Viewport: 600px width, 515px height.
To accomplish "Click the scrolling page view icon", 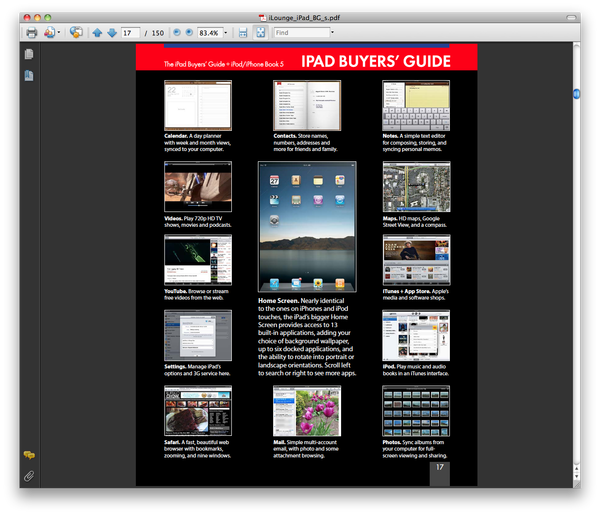I will pyautogui.click(x=243, y=33).
